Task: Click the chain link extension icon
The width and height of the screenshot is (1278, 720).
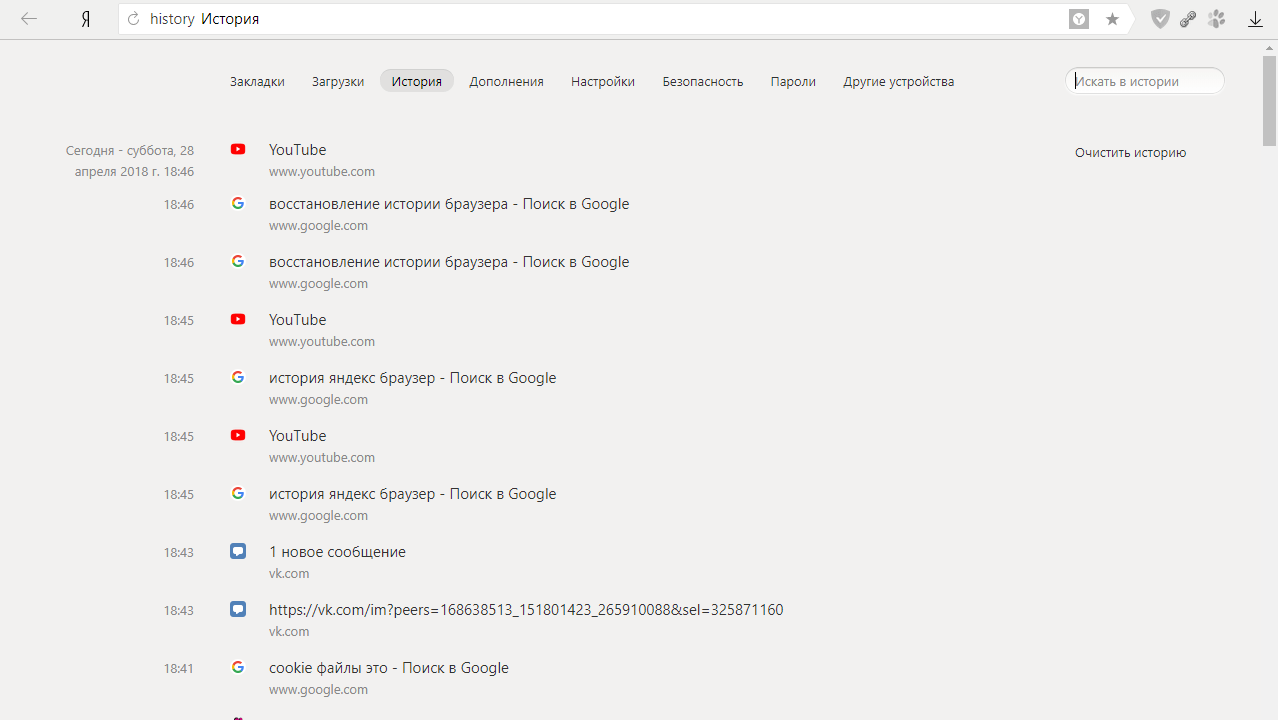Action: pyautogui.click(x=1188, y=19)
